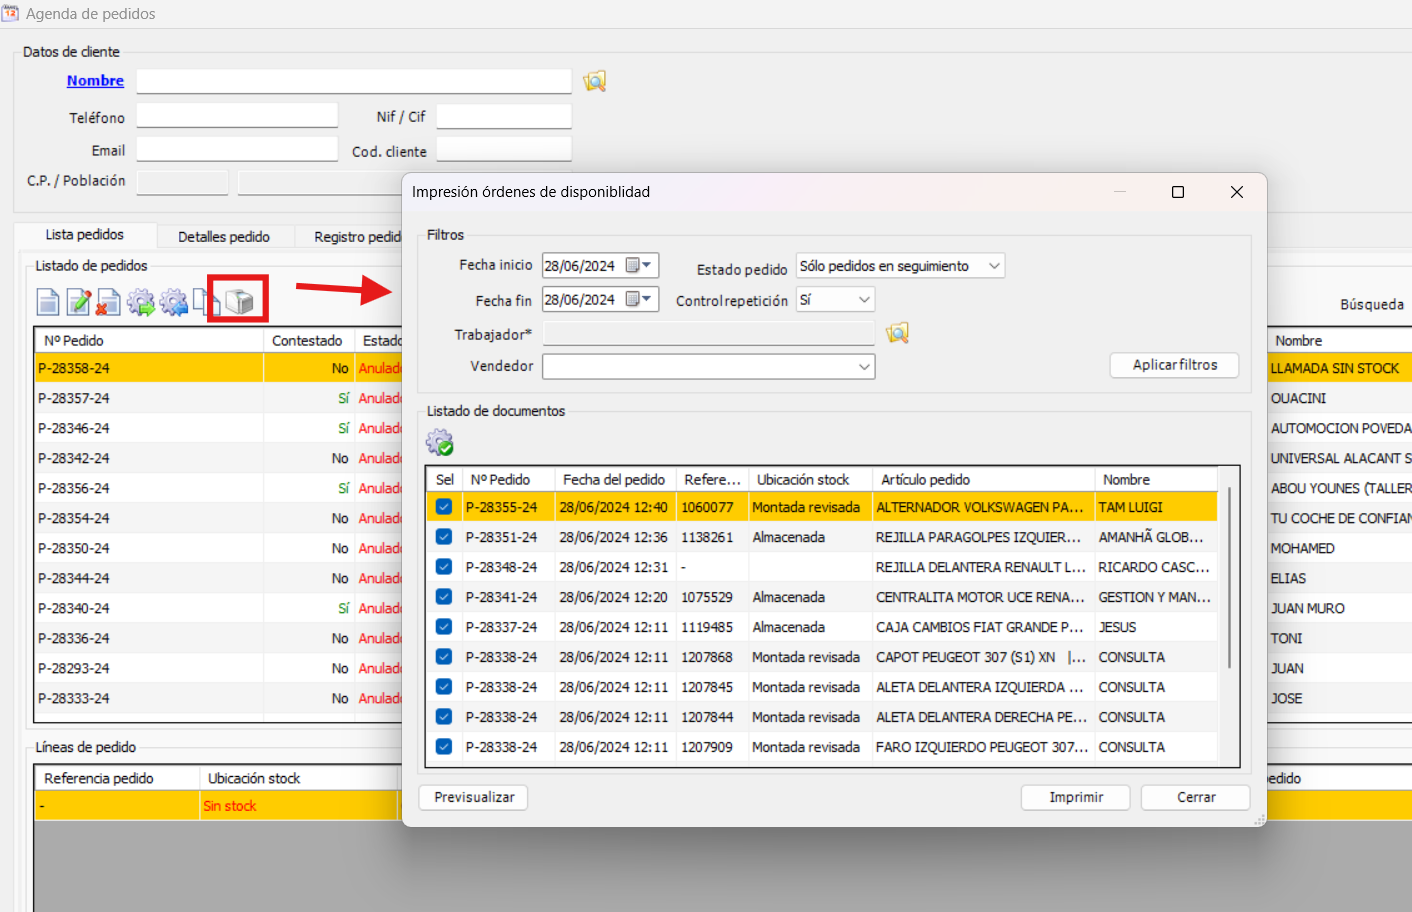Click the Teléfono input field
Viewport: 1412px width, 912px height.
(237, 116)
